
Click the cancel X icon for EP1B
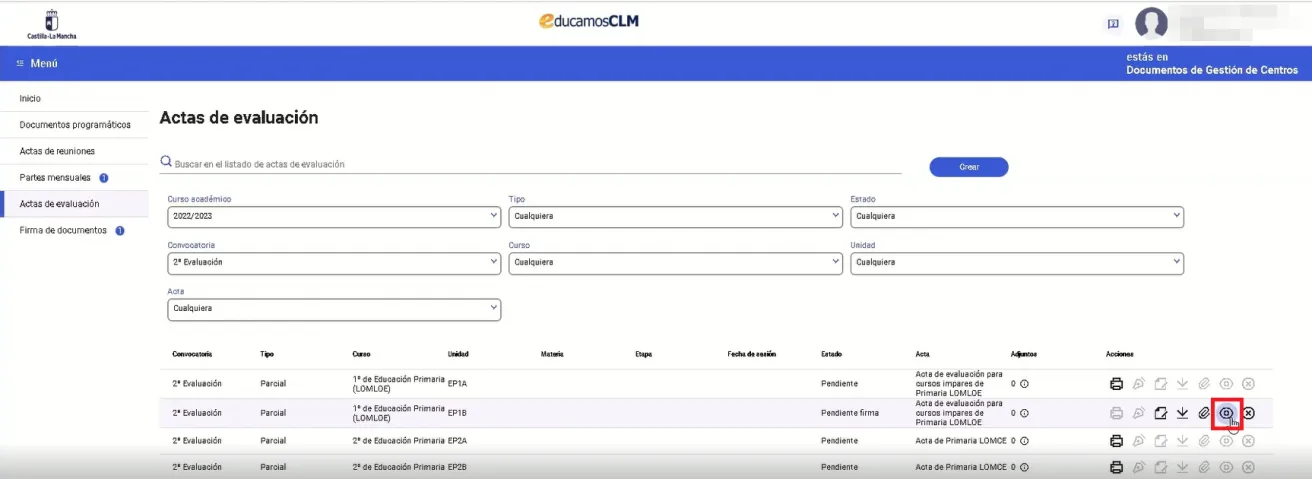click(1248, 413)
